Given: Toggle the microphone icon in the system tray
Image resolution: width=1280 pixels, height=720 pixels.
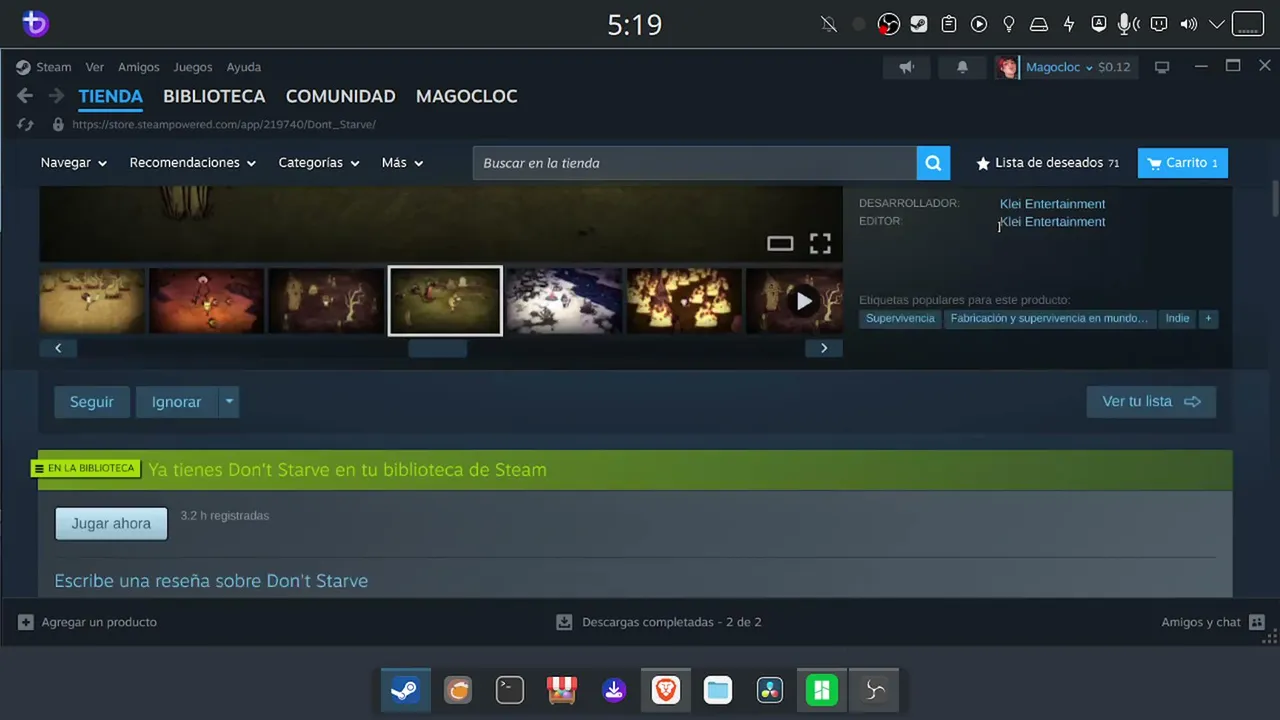Looking at the screenshot, I should click(x=1128, y=24).
